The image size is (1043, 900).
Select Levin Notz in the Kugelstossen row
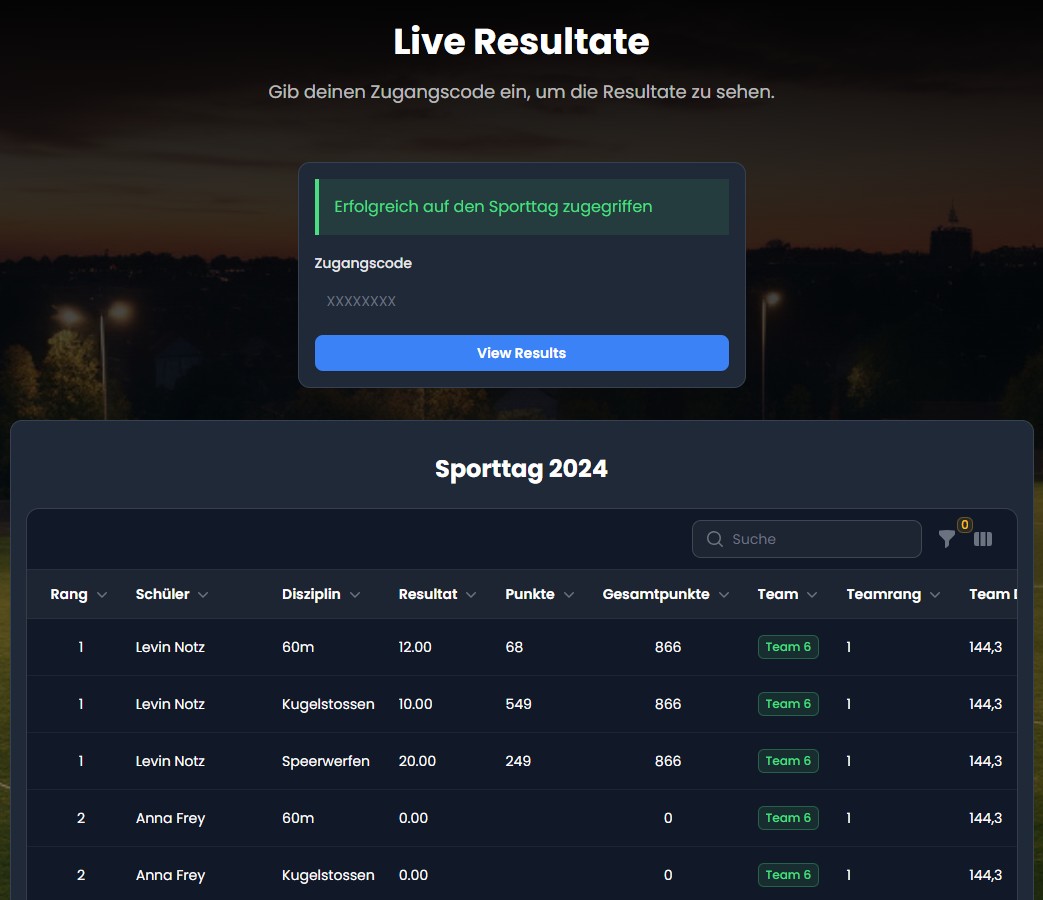click(x=170, y=704)
